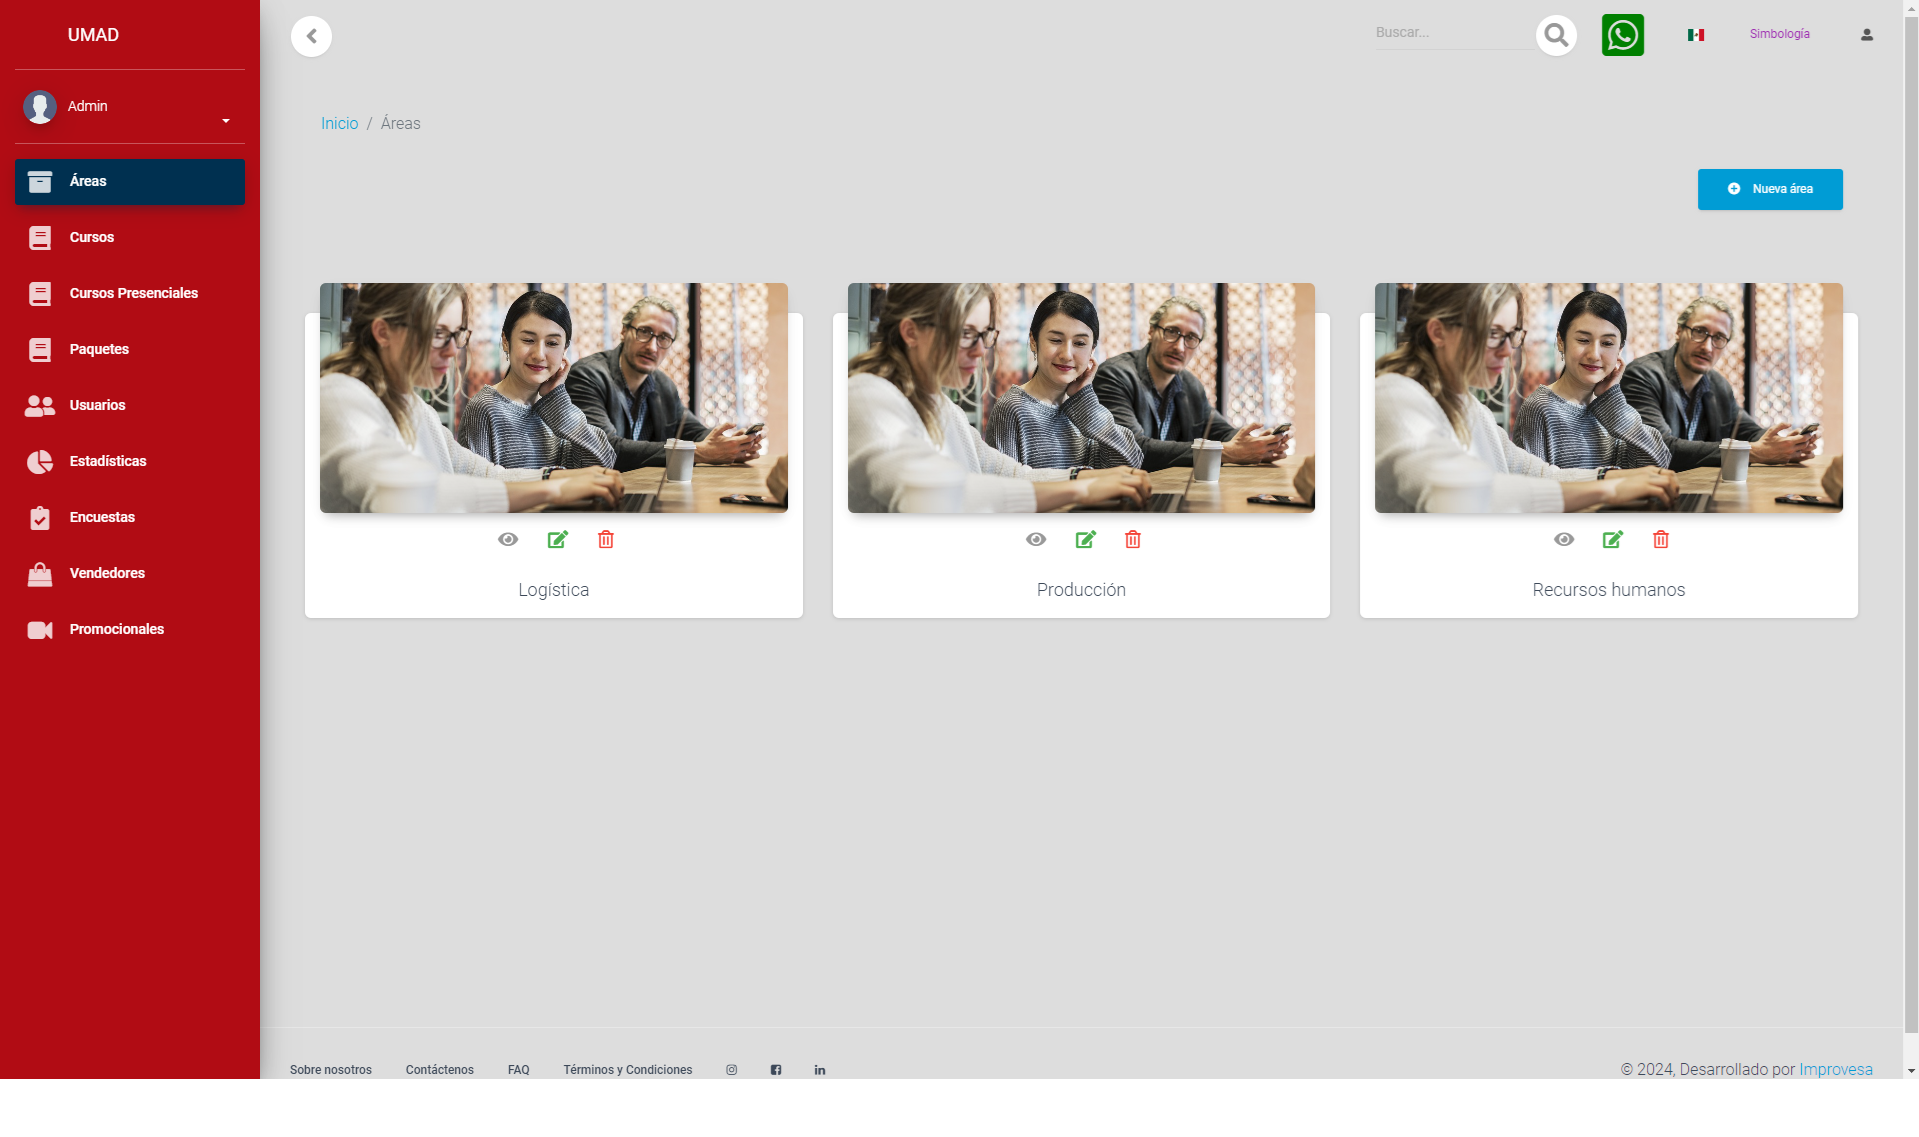1919x1137 pixels.
Task: Open the Instagram footer icon
Action: (732, 1070)
